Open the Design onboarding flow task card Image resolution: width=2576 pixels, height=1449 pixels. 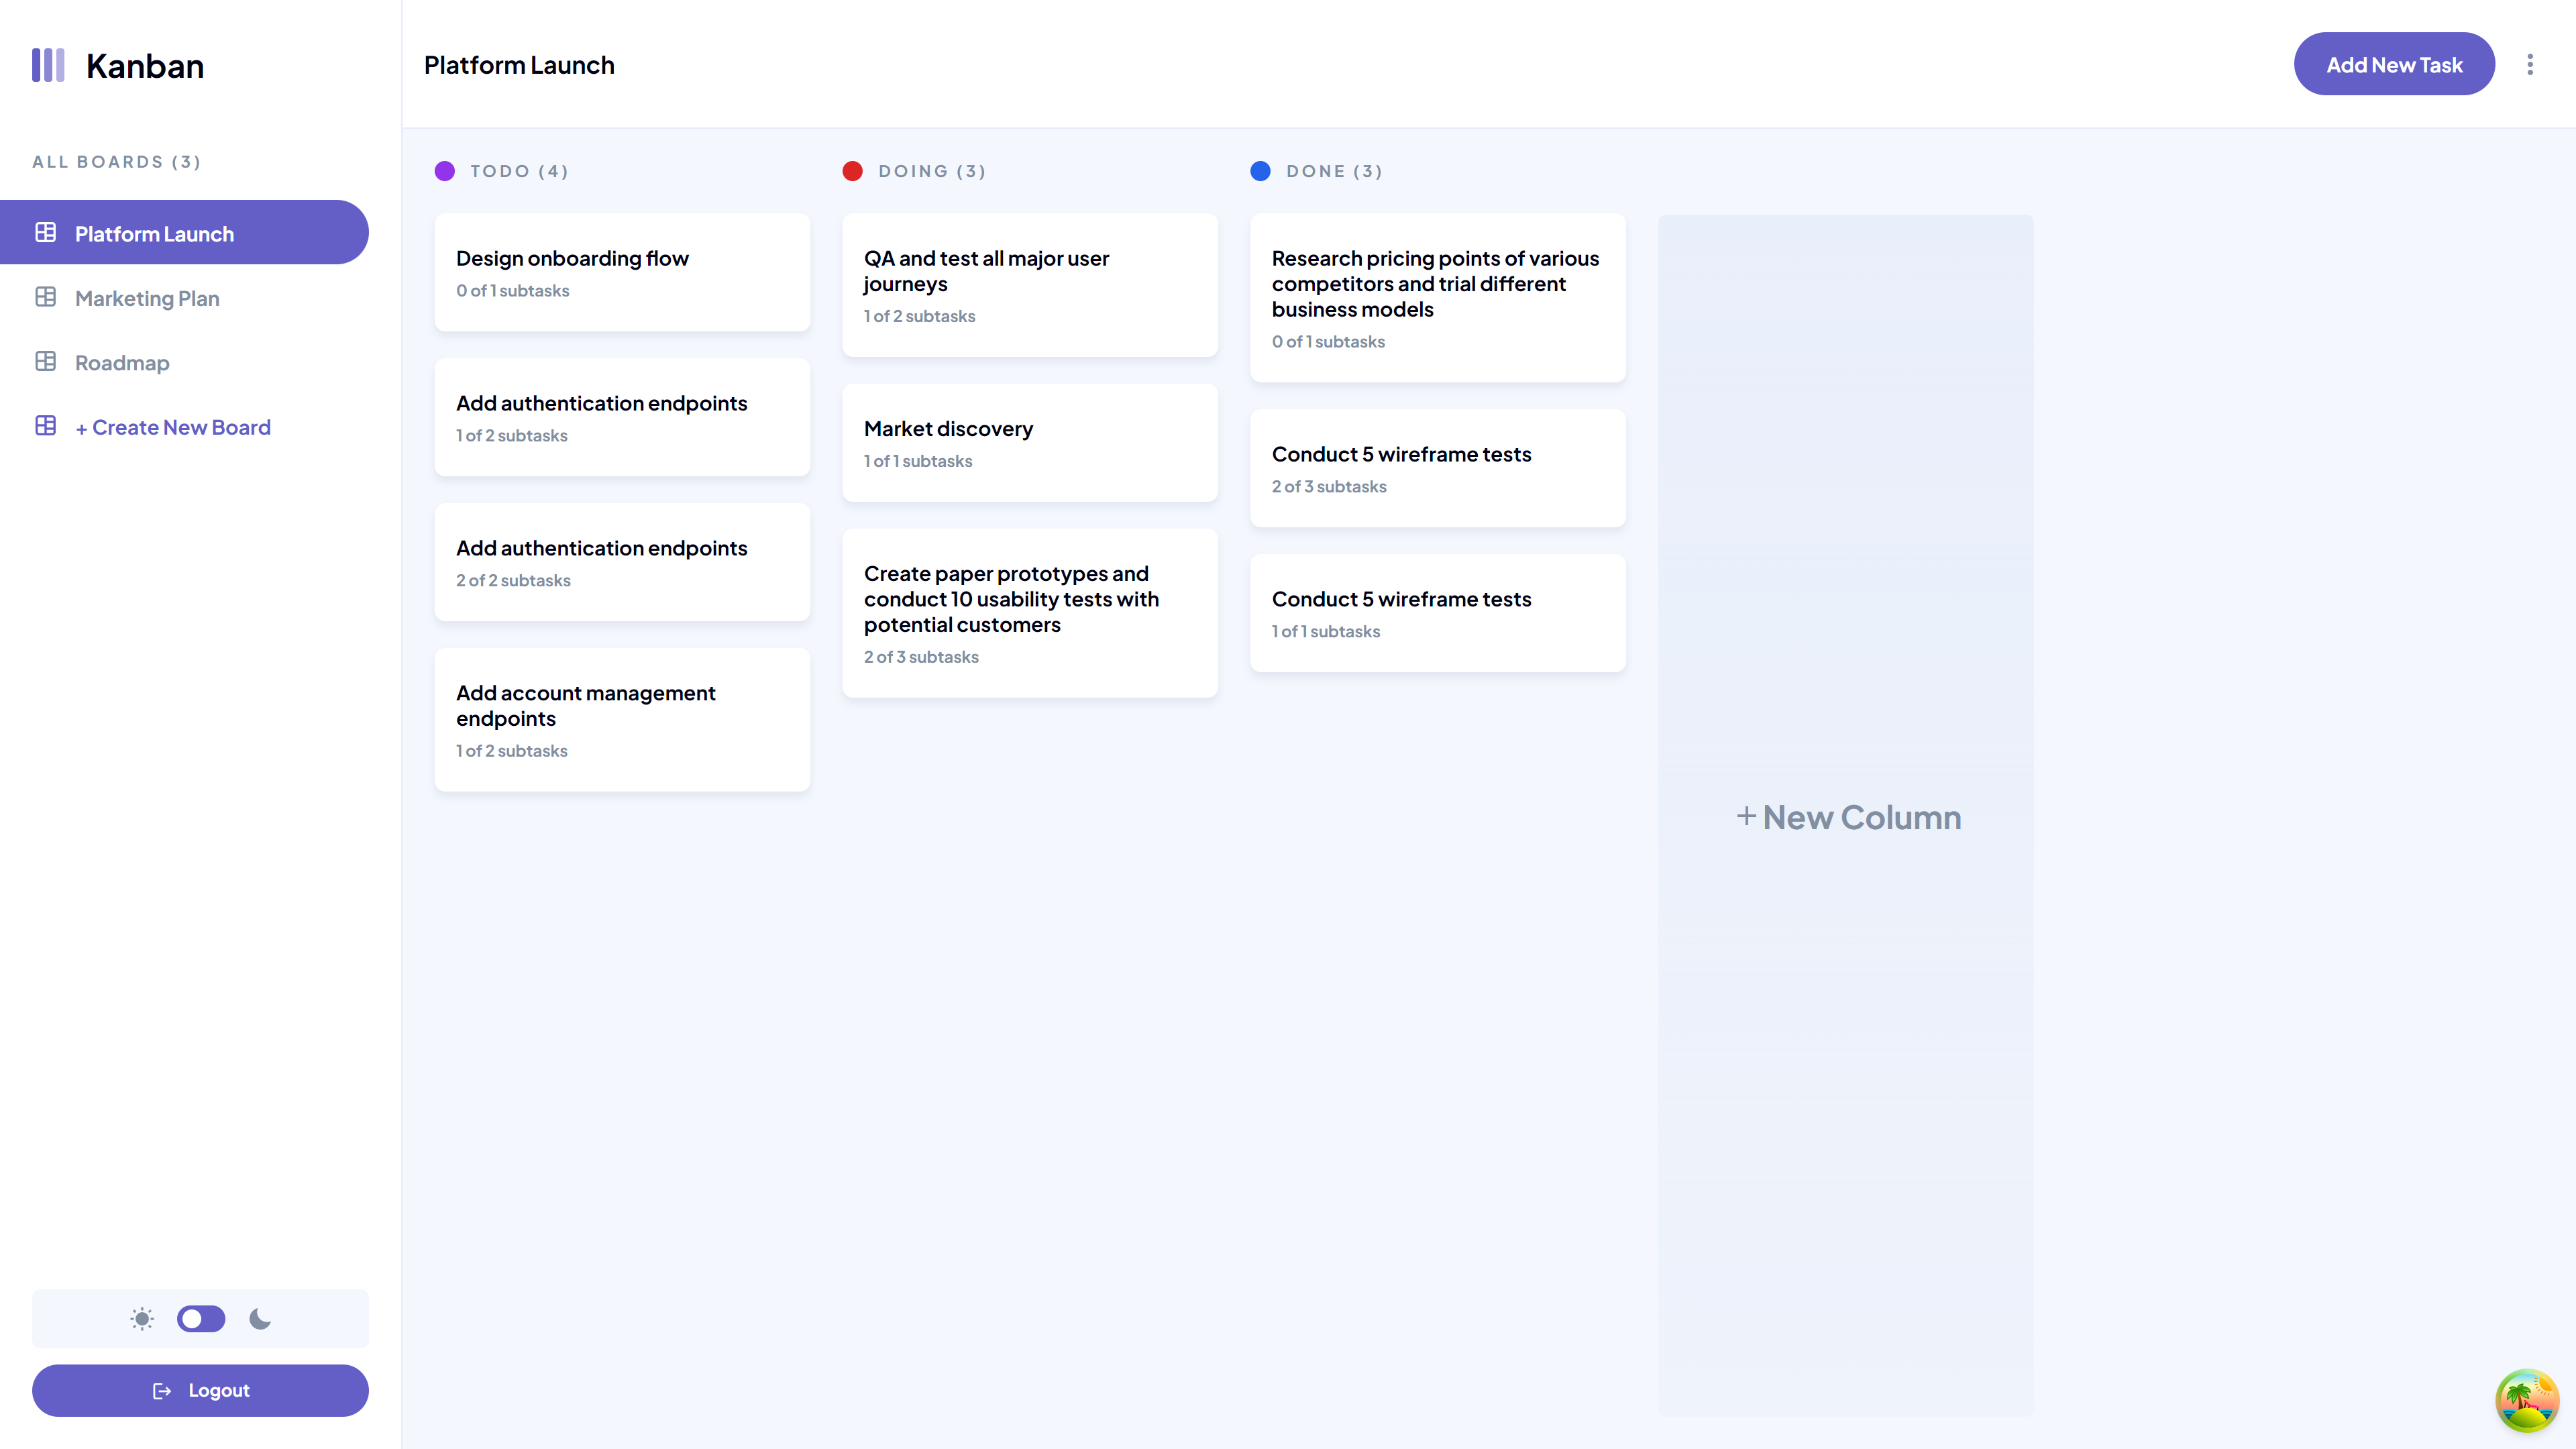[622, 272]
